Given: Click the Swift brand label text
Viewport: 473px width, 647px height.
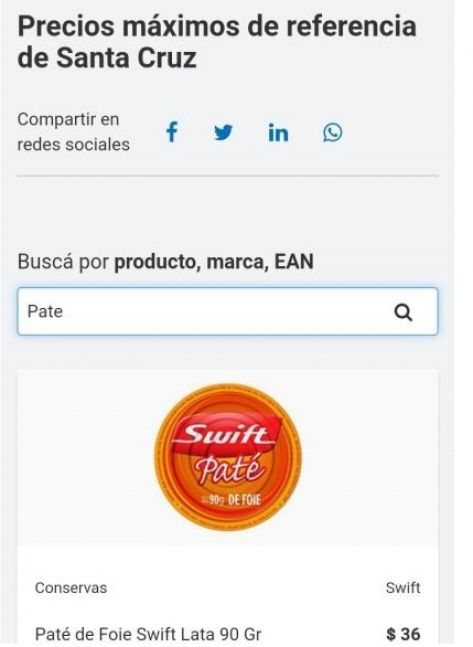Looking at the screenshot, I should point(403,588).
